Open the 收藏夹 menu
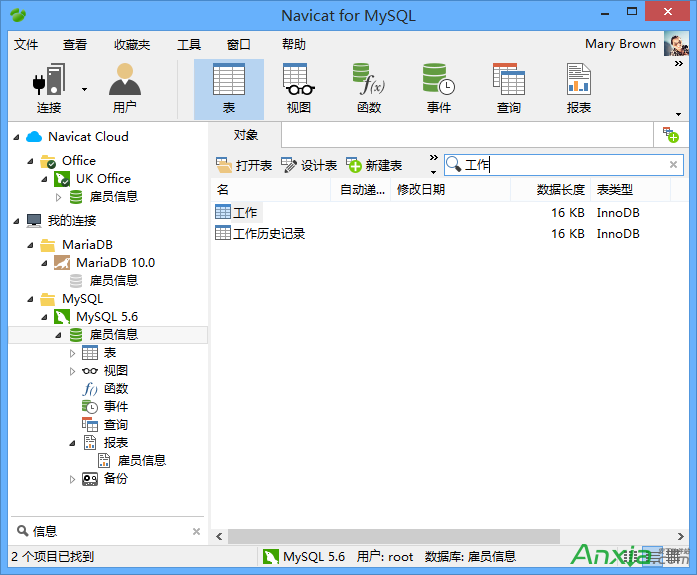Viewport: 697px width, 575px height. (x=132, y=44)
